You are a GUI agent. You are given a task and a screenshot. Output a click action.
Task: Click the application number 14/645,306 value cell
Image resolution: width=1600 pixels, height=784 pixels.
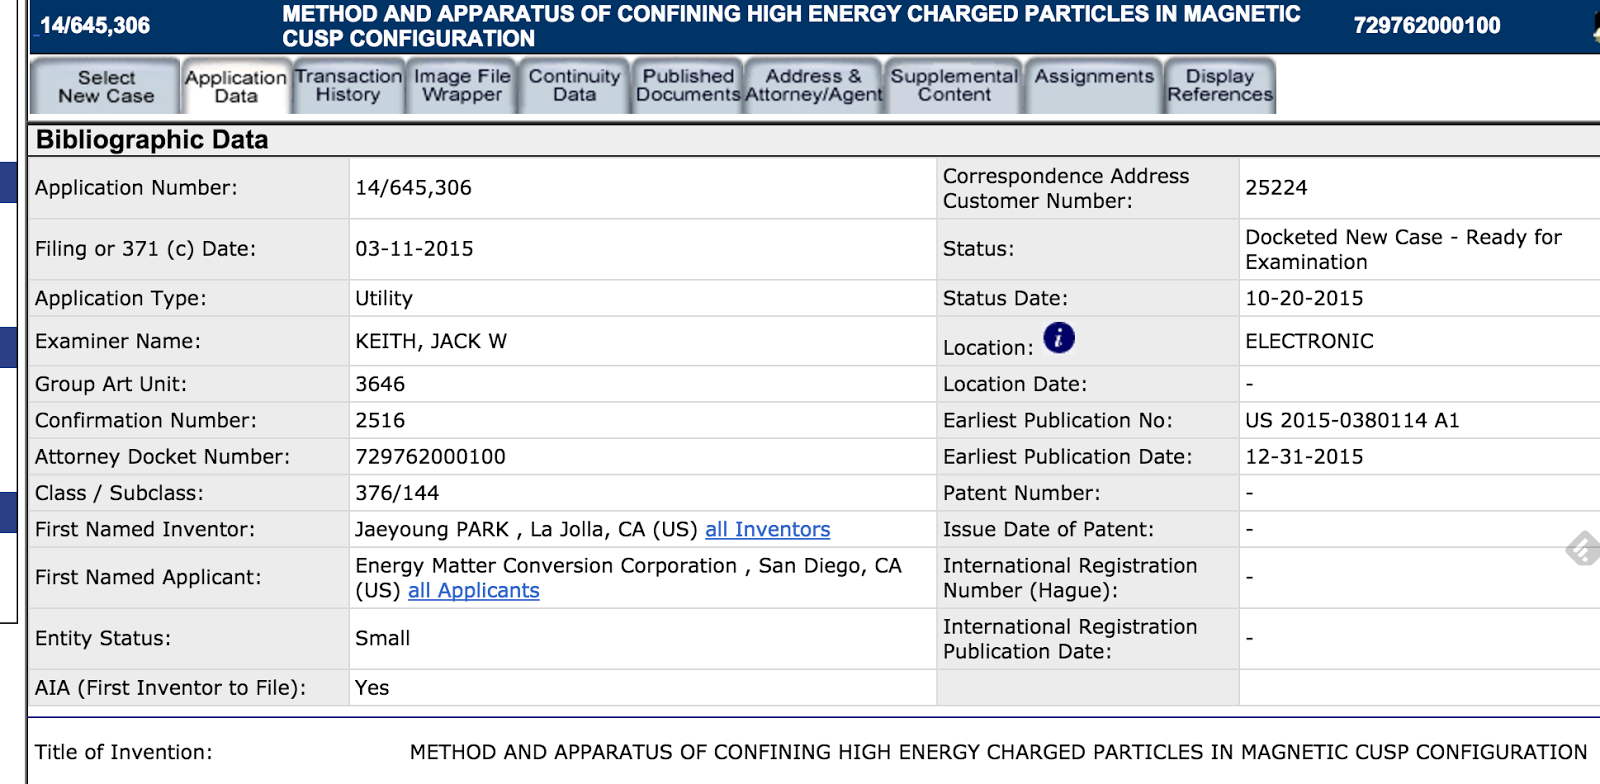pos(413,188)
